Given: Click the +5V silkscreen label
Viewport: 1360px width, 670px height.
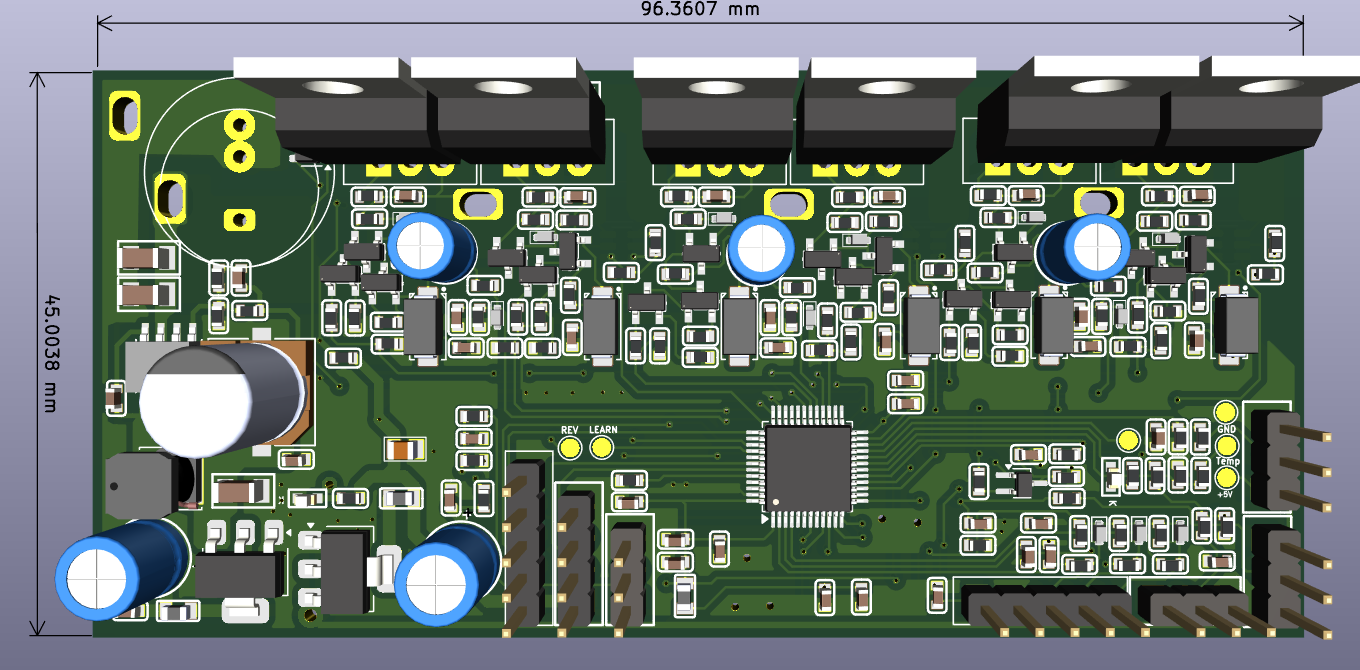Looking at the screenshot, I should 1225,494.
